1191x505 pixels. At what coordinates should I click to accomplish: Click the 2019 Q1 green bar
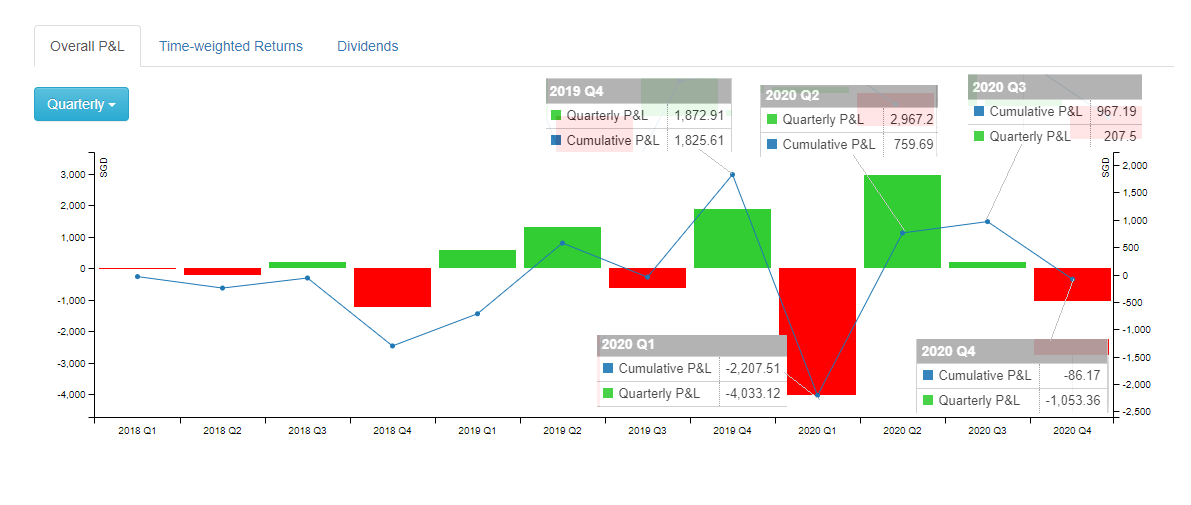pyautogui.click(x=477, y=259)
